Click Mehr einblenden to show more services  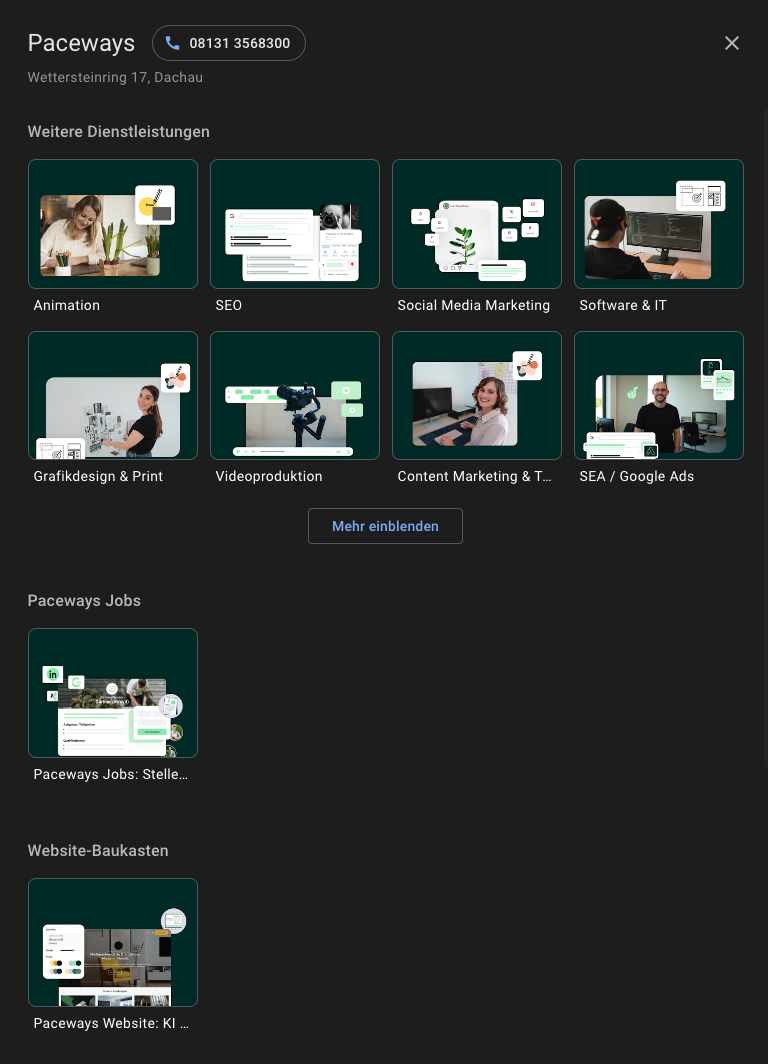385,526
